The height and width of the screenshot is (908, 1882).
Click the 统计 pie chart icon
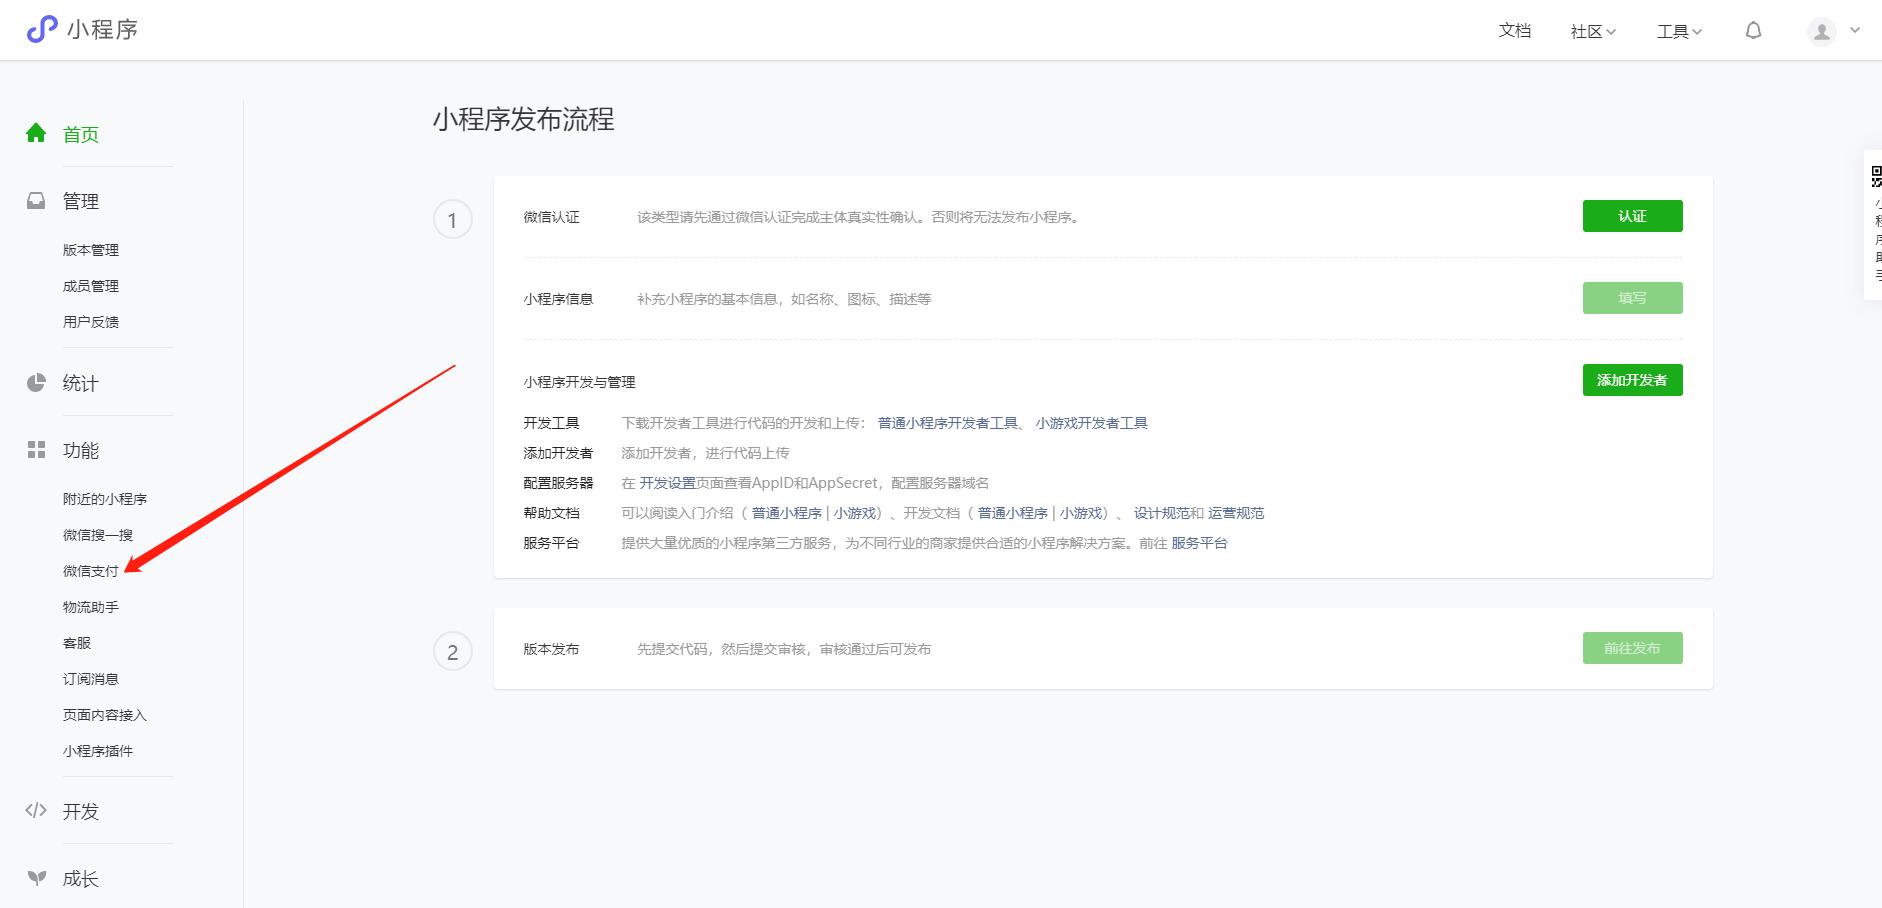coord(37,381)
